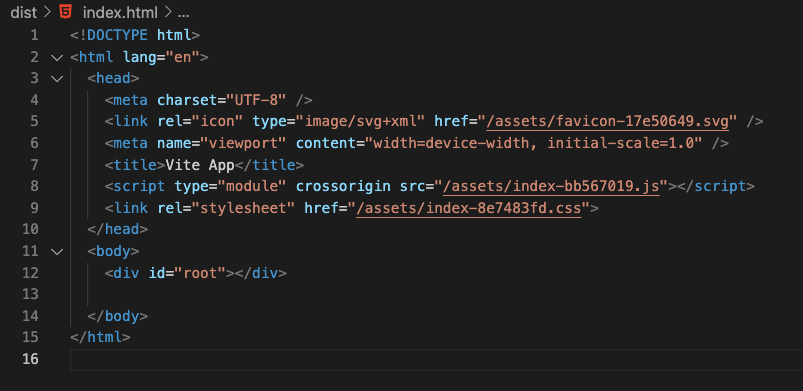Click the "width=device-width, initial-scale=1.0" content value

pos(533,143)
